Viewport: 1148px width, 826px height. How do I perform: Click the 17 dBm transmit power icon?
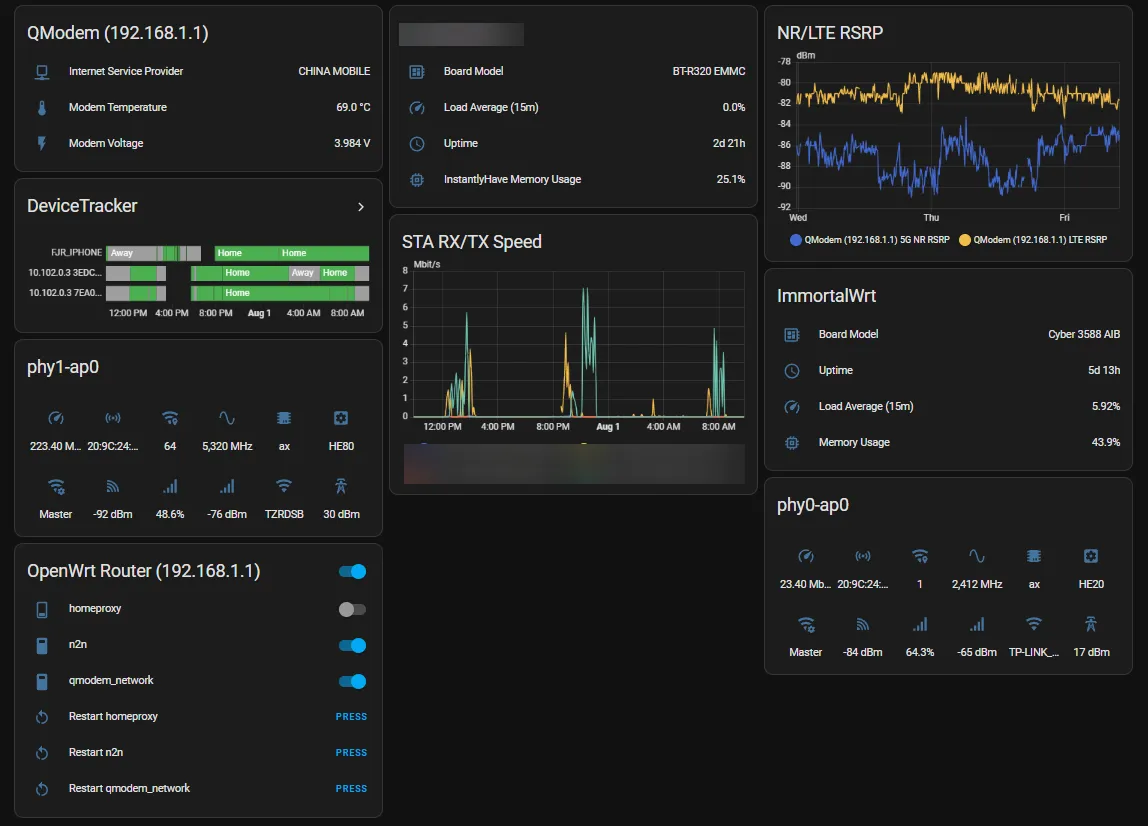click(x=1091, y=625)
